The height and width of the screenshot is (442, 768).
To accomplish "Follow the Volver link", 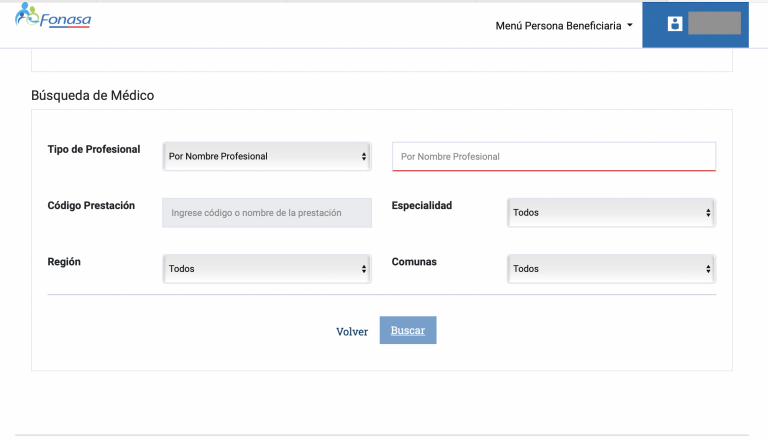I will (x=352, y=331).
